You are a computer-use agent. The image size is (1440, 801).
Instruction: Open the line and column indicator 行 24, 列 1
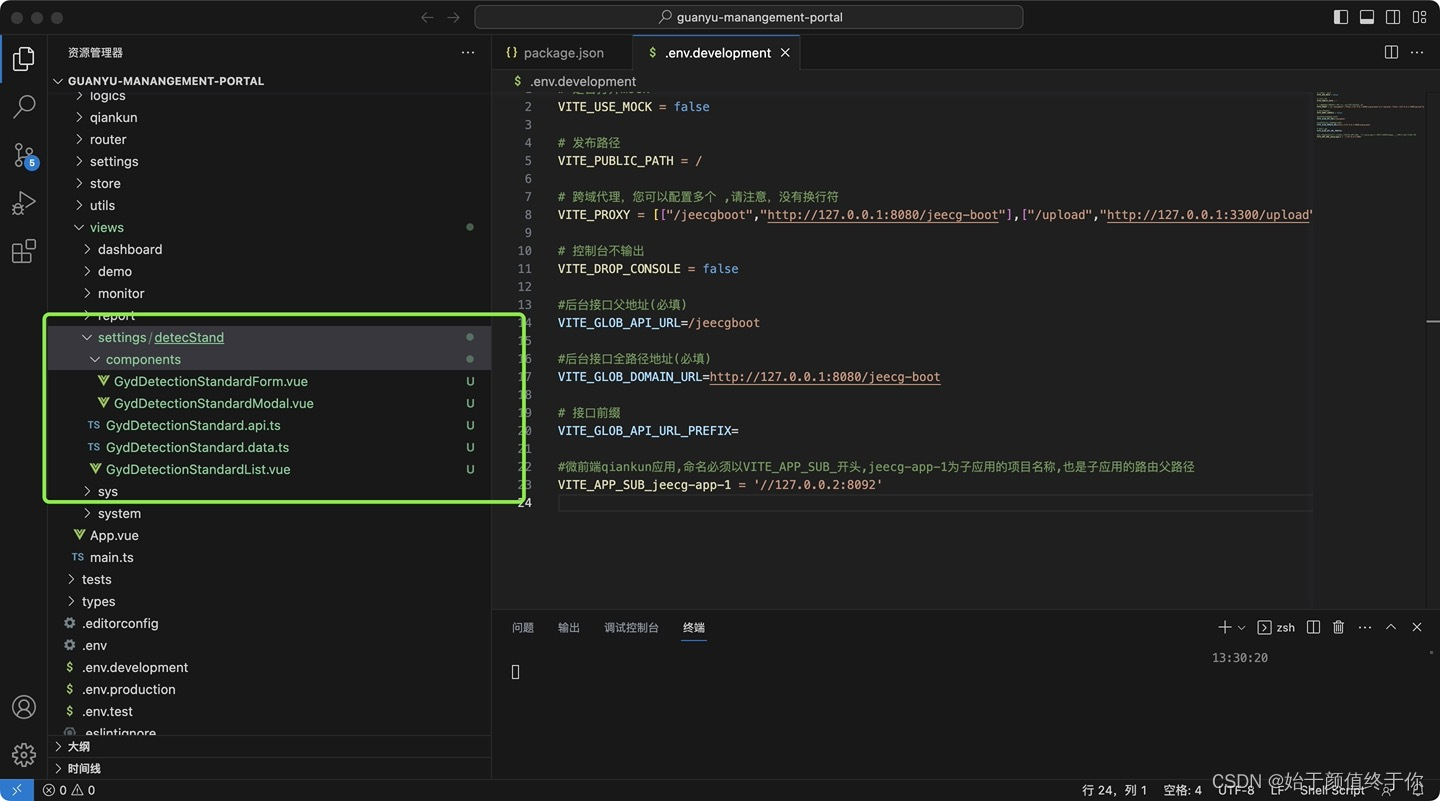tap(1114, 790)
